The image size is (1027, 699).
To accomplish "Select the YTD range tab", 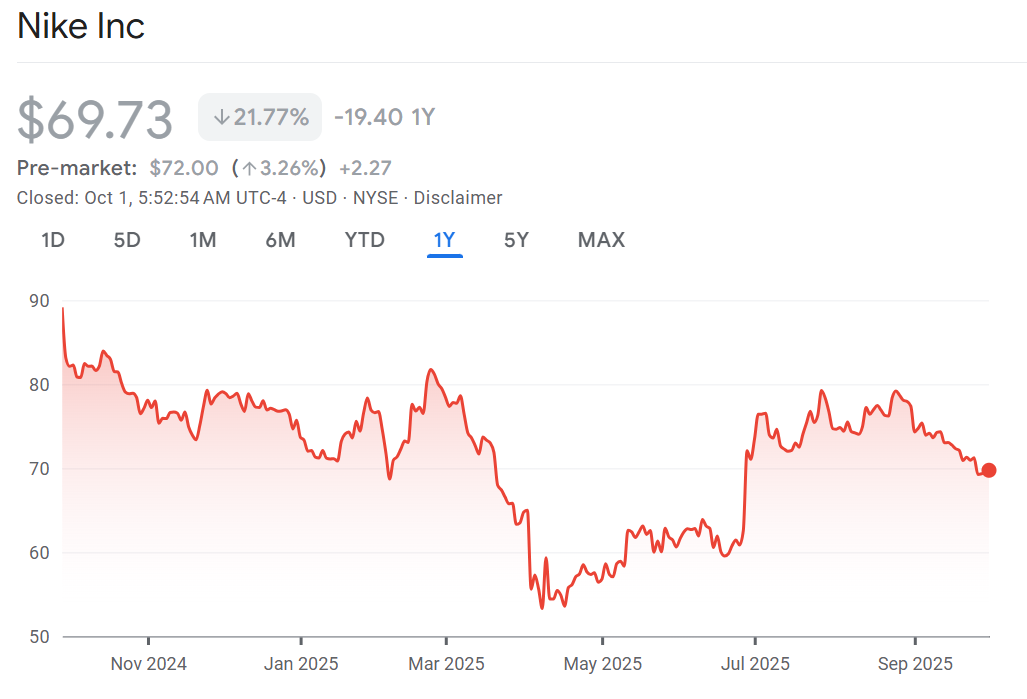I will click(364, 240).
